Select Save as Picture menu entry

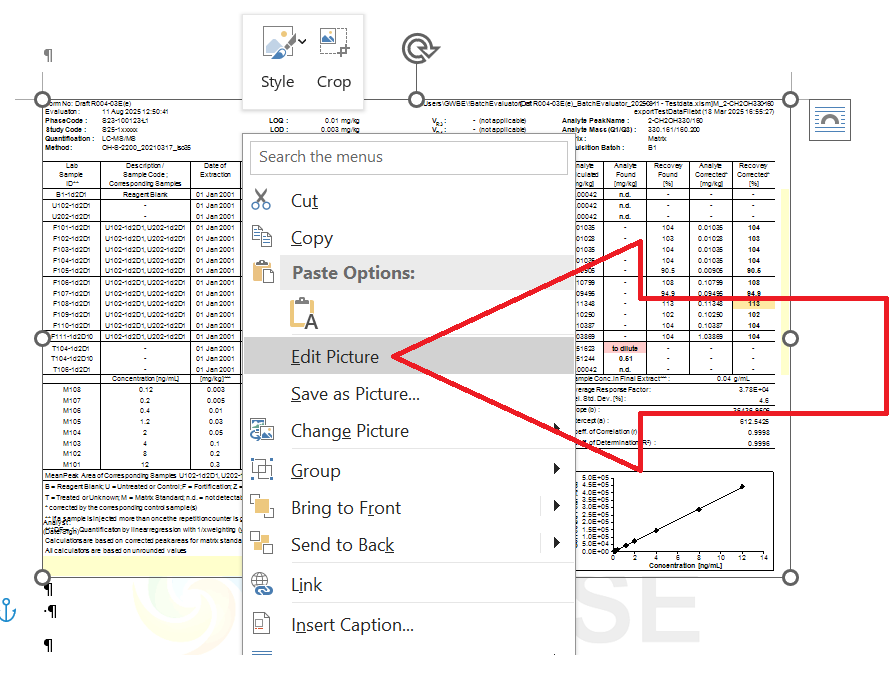click(355, 394)
